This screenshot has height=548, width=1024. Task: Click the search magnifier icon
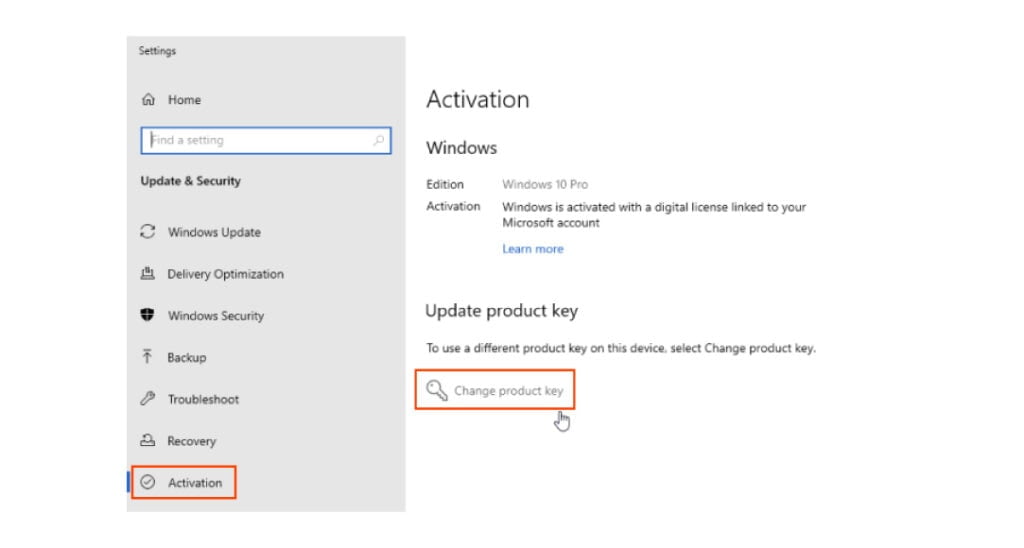click(378, 141)
